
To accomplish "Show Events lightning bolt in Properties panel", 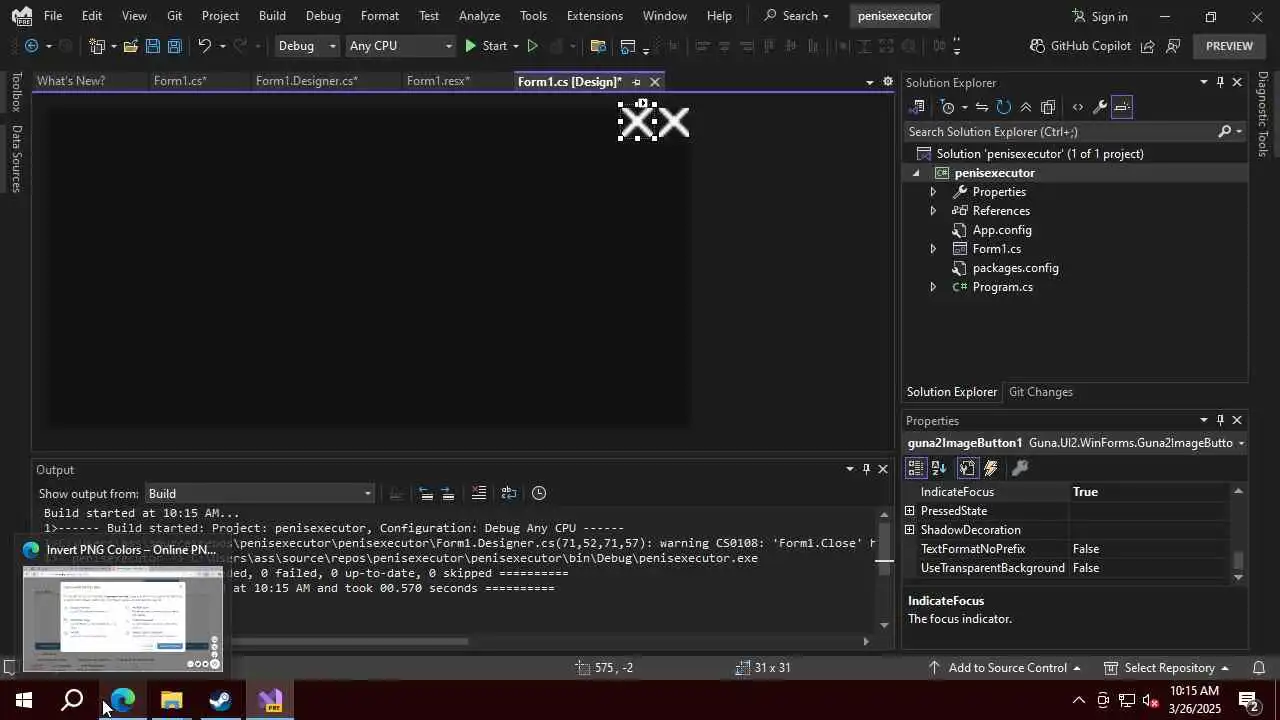I will [x=991, y=468].
